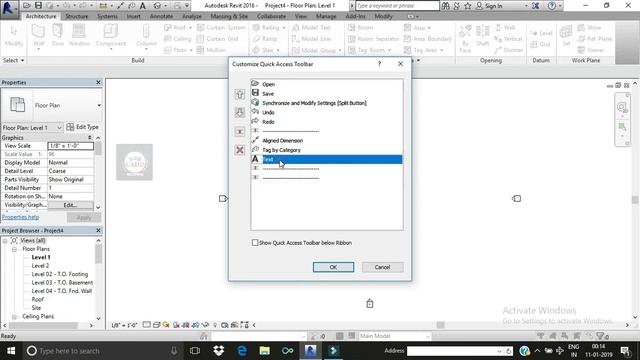Click the view scale control in view bar

coord(124,325)
